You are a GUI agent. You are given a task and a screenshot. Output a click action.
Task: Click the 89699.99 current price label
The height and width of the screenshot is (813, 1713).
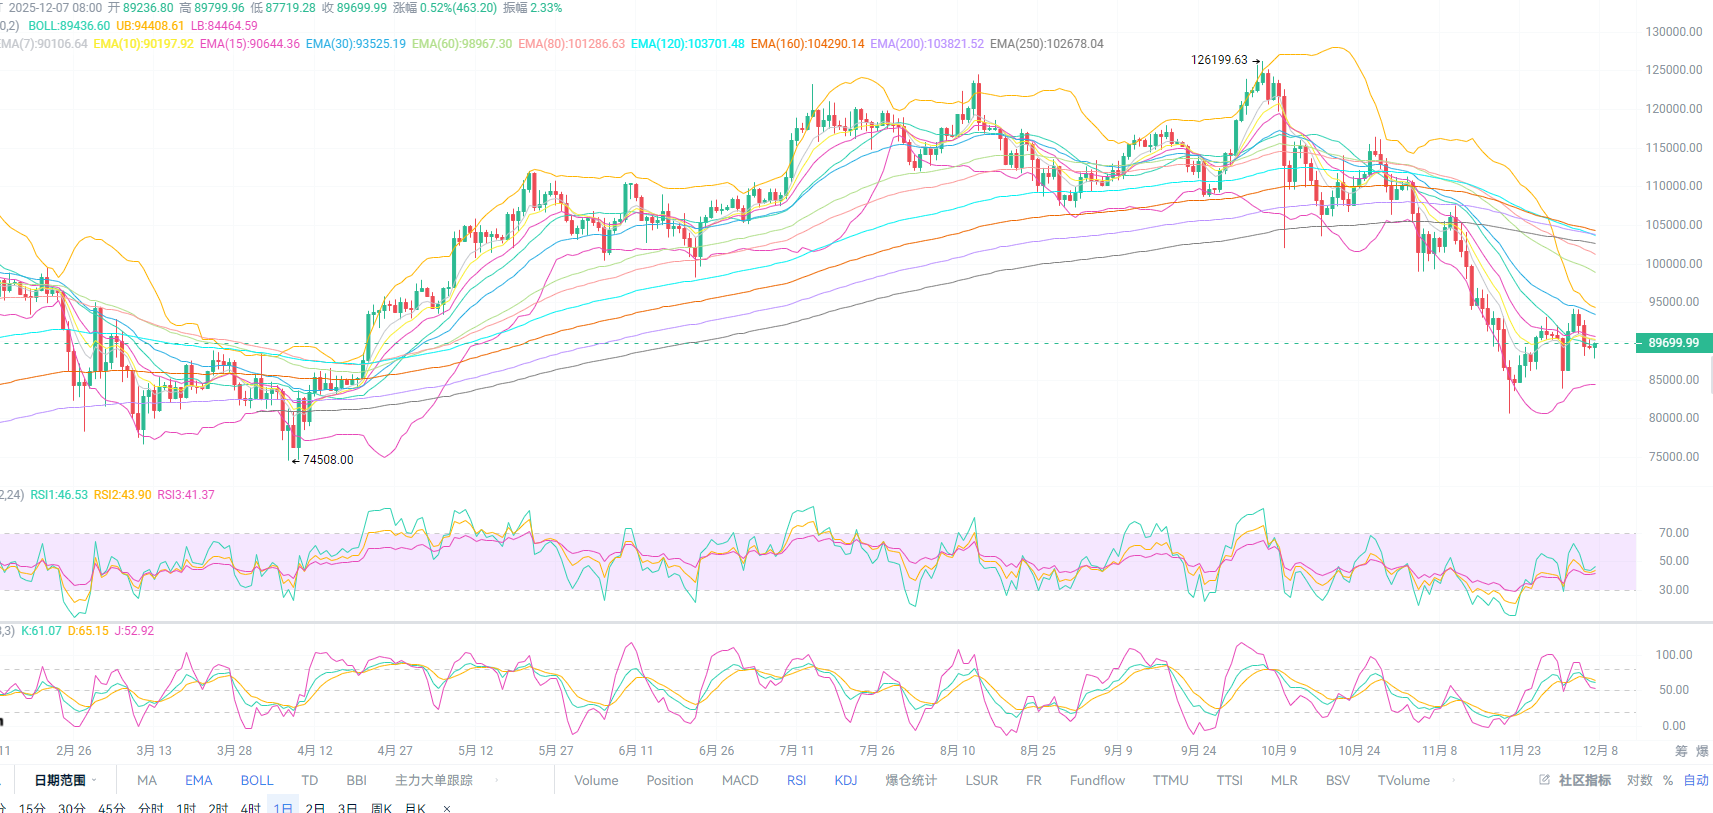[x=1673, y=343]
